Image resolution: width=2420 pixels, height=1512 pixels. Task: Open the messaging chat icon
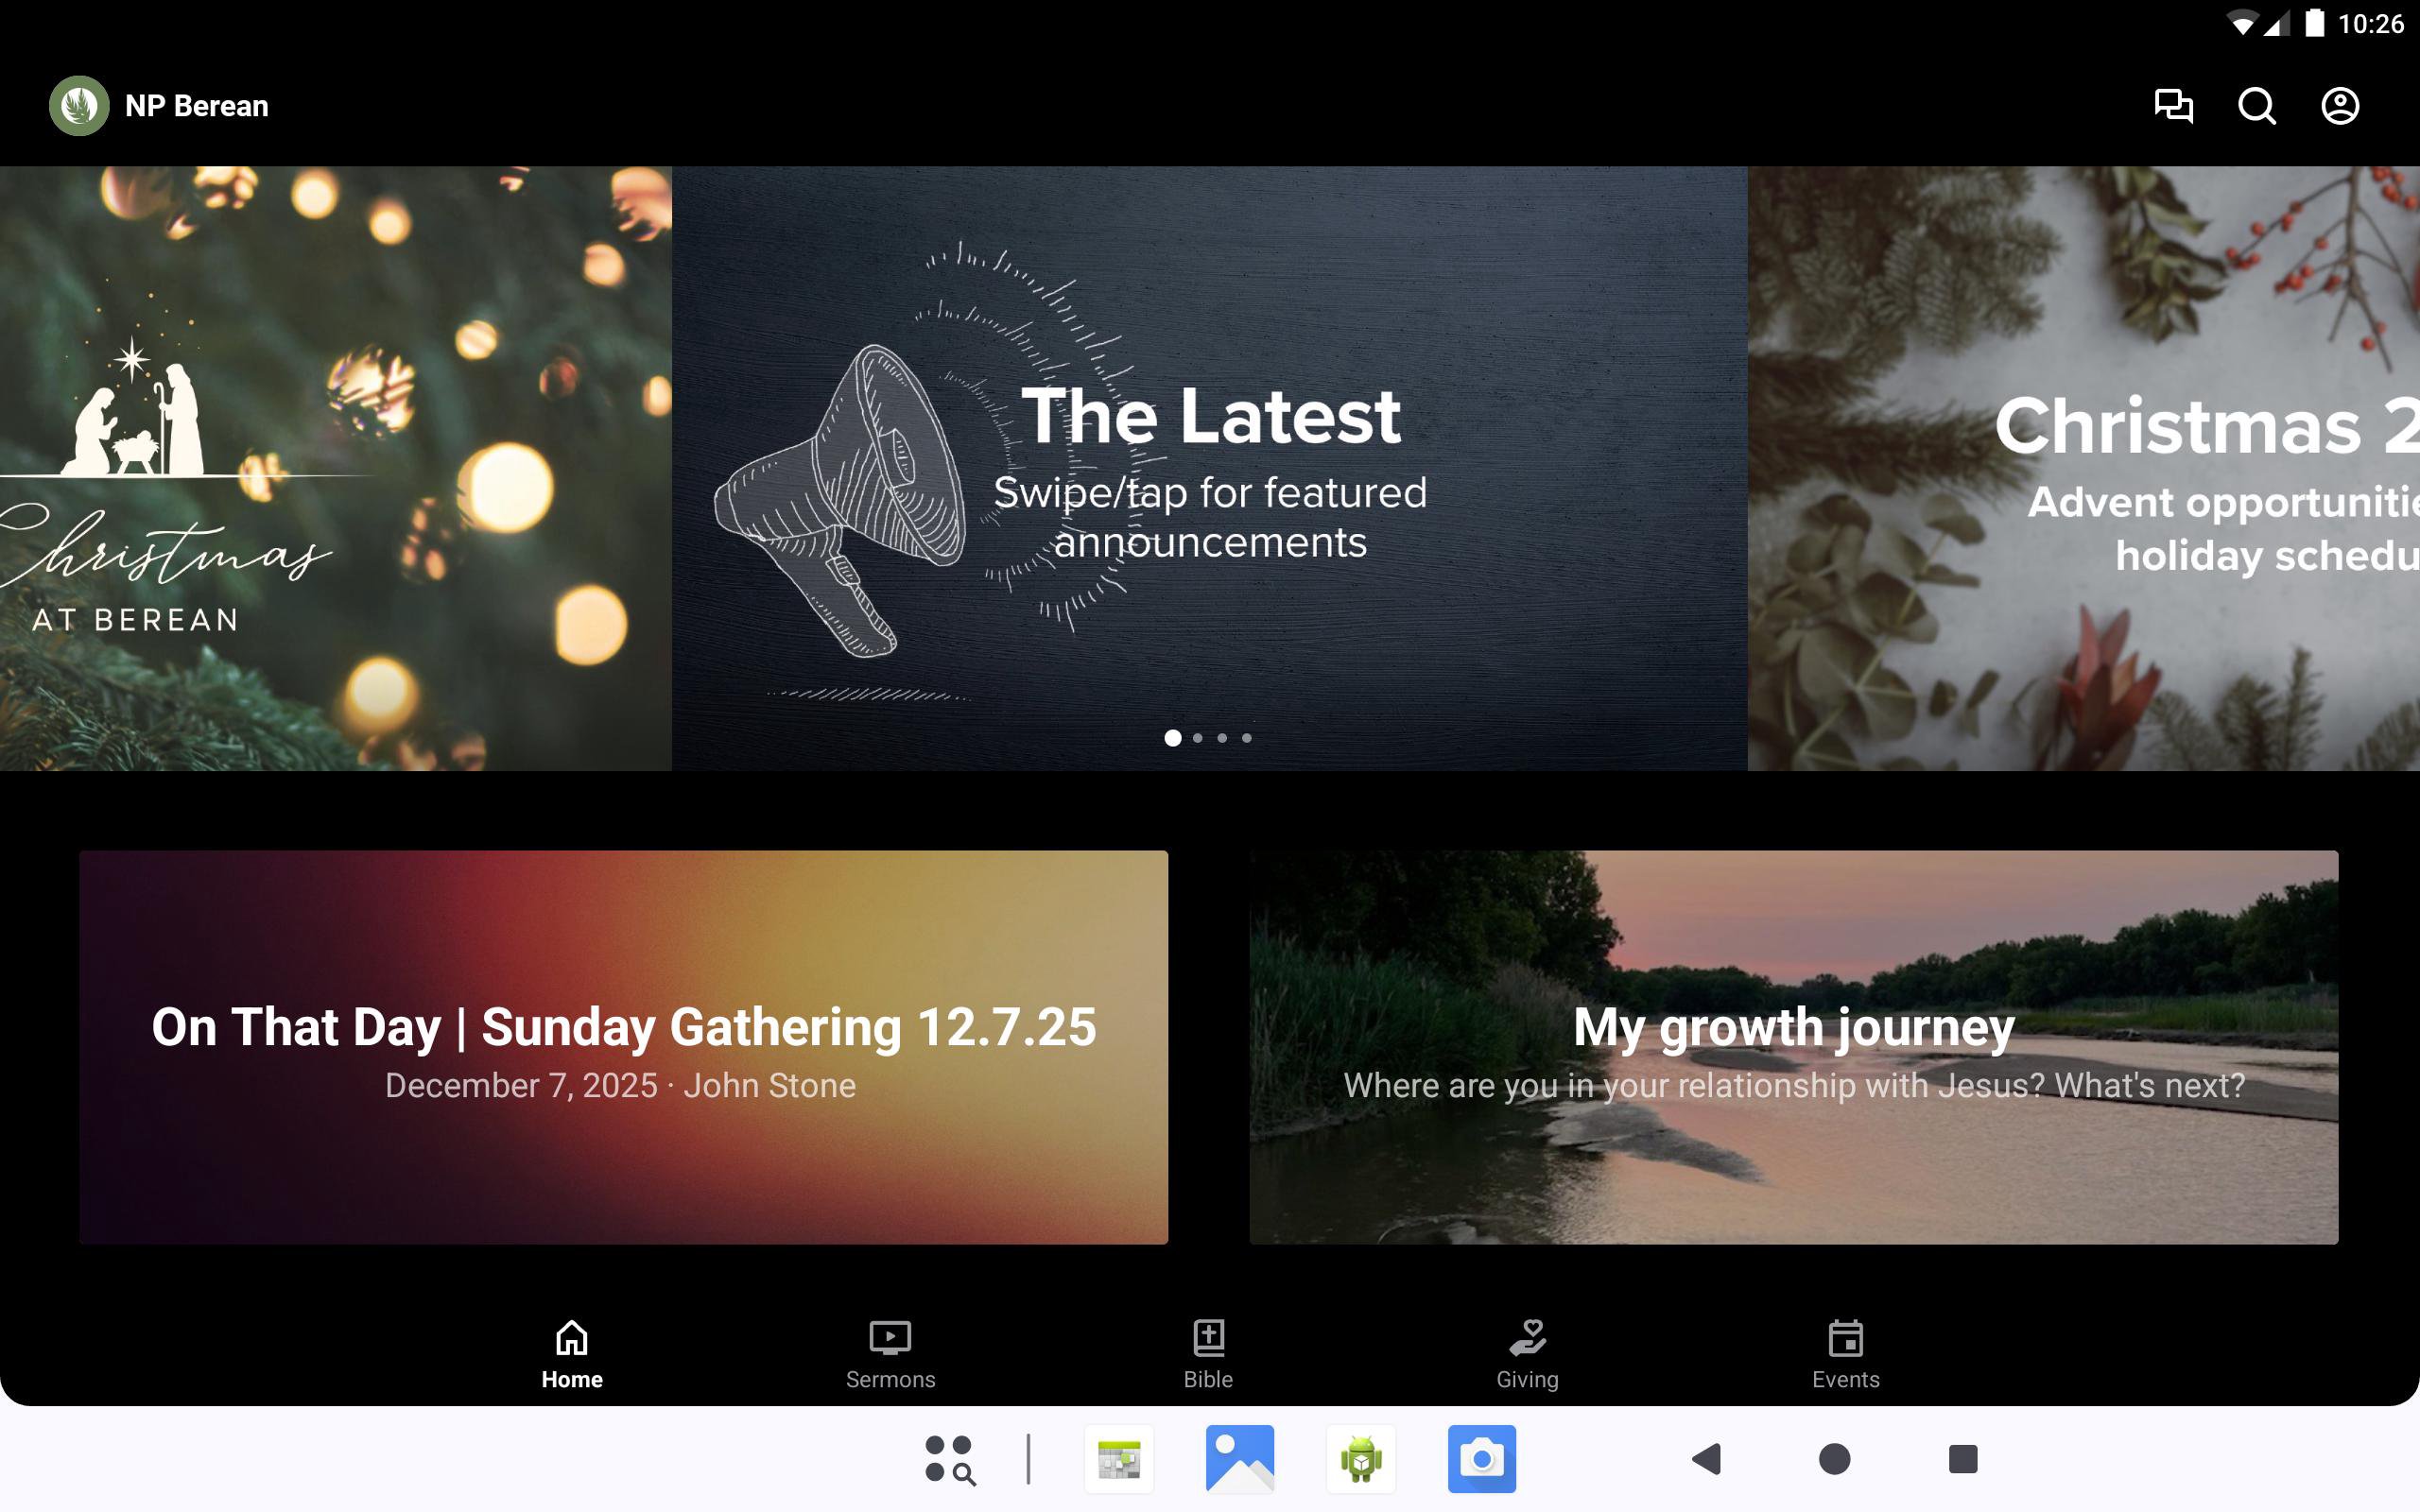pos(2172,105)
